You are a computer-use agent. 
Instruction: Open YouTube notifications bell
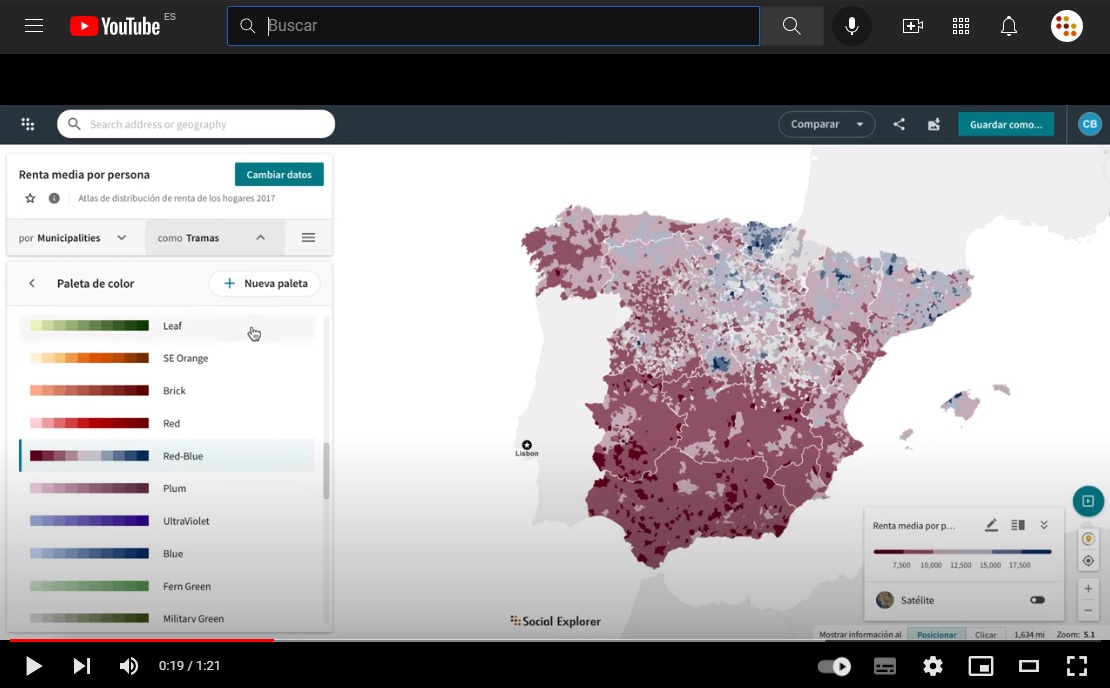pos(1009,26)
